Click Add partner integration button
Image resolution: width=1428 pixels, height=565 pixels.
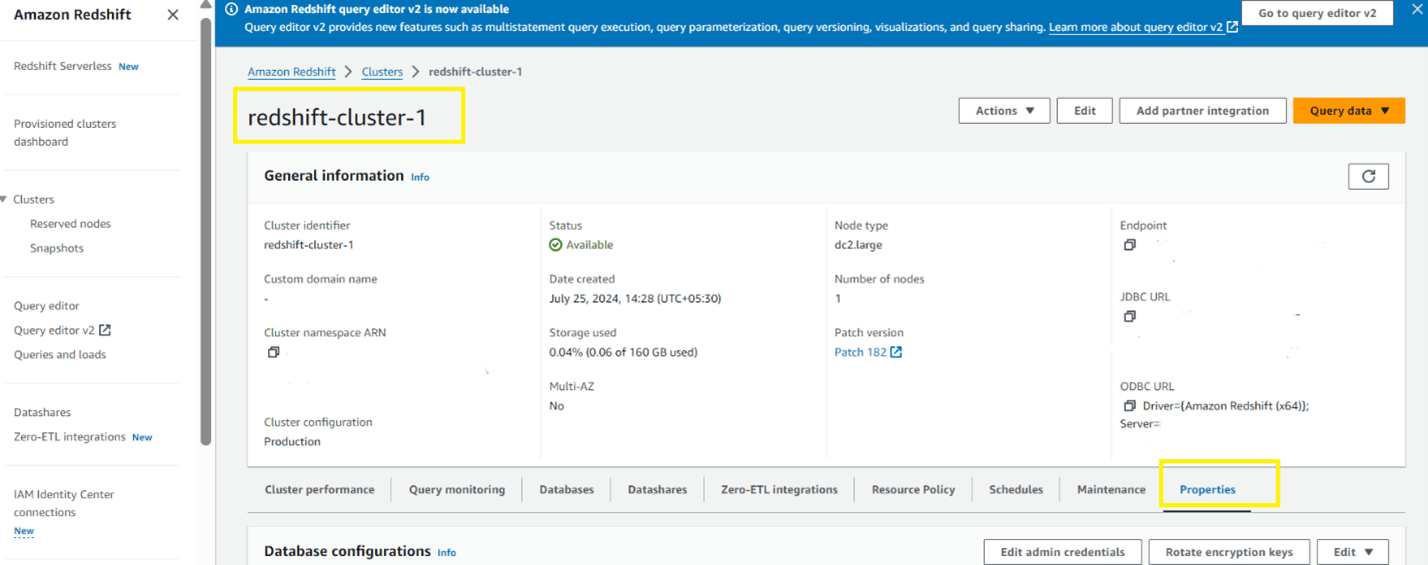(x=1202, y=111)
